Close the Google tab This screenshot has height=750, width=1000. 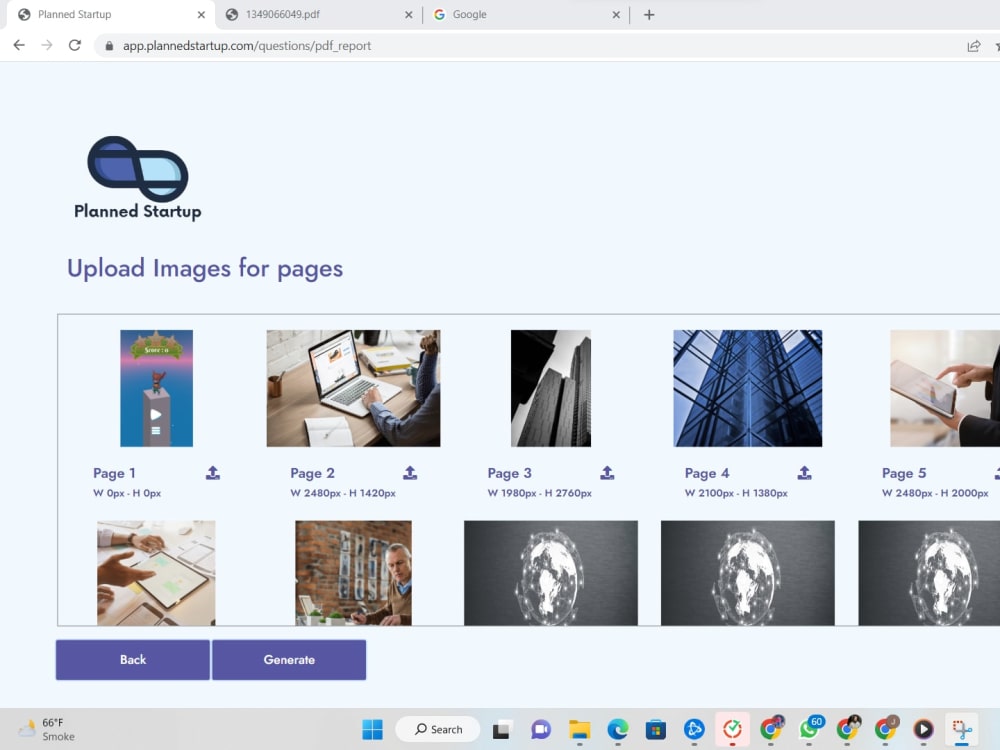(616, 15)
